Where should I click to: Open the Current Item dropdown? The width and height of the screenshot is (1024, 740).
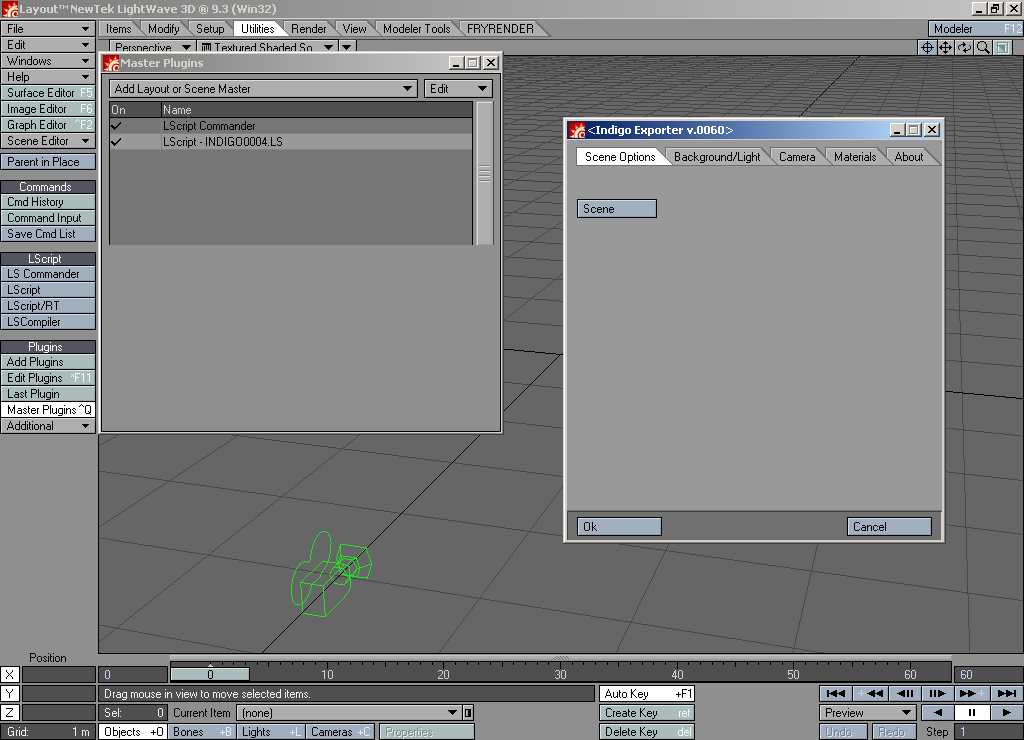(348, 713)
